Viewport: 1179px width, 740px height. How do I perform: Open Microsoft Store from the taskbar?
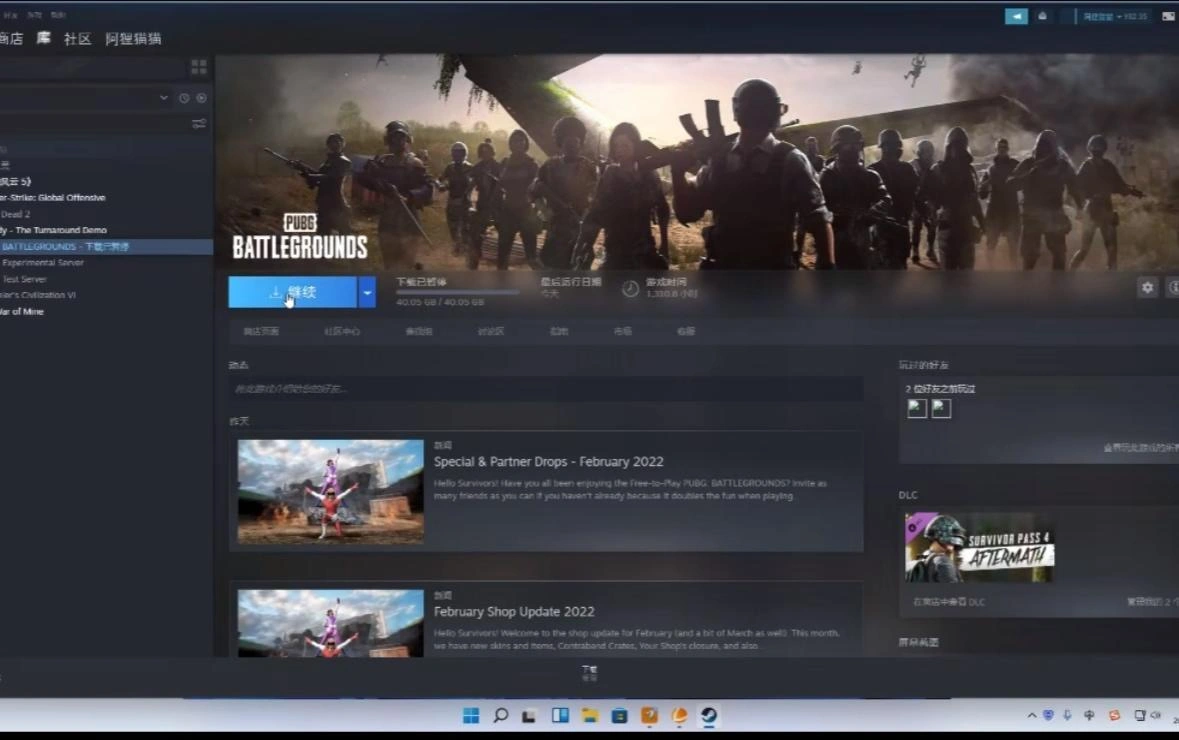(620, 715)
